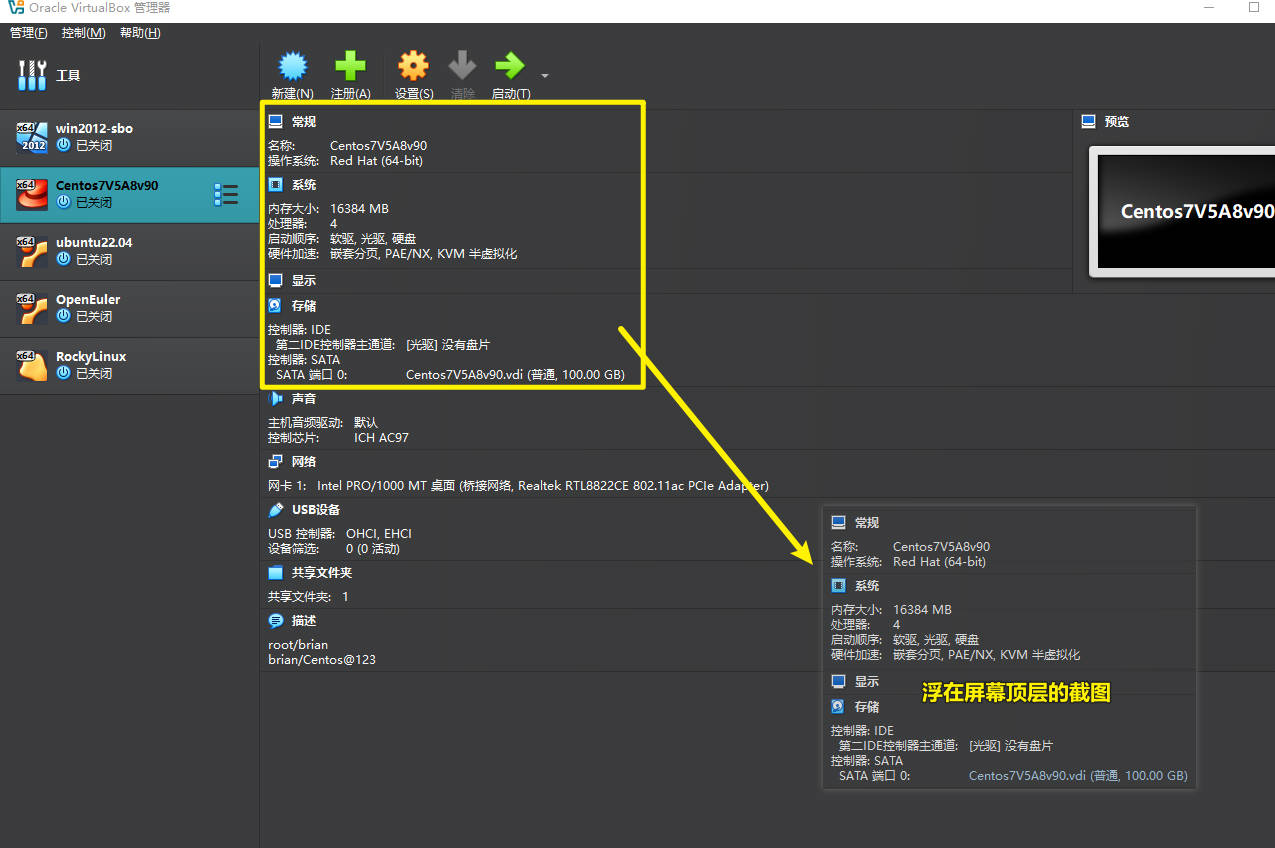1275x848 pixels.
Task: Click 16384 MB memory value in Manager details
Action: (359, 209)
